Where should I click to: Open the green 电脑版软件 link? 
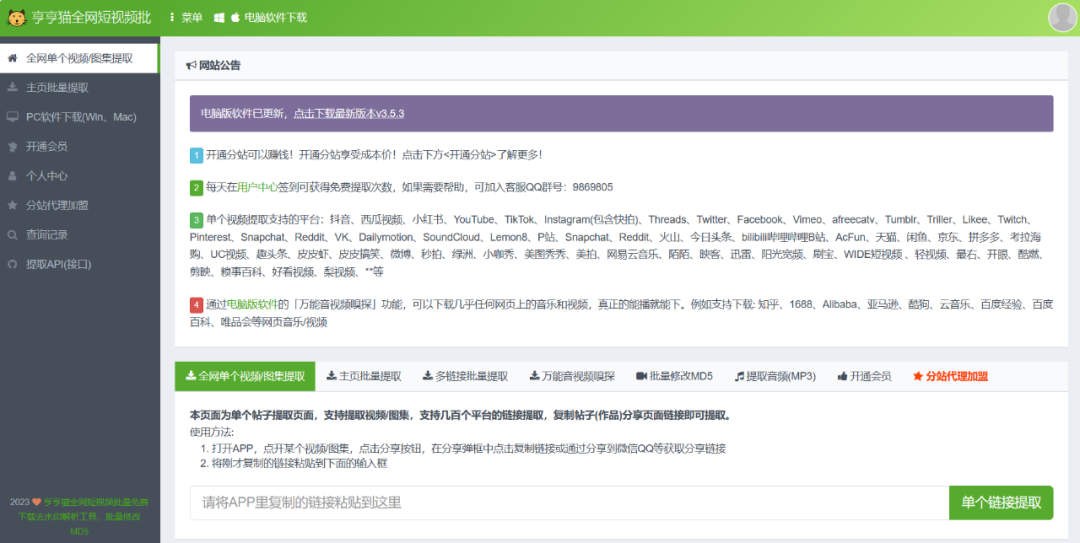tap(252, 304)
